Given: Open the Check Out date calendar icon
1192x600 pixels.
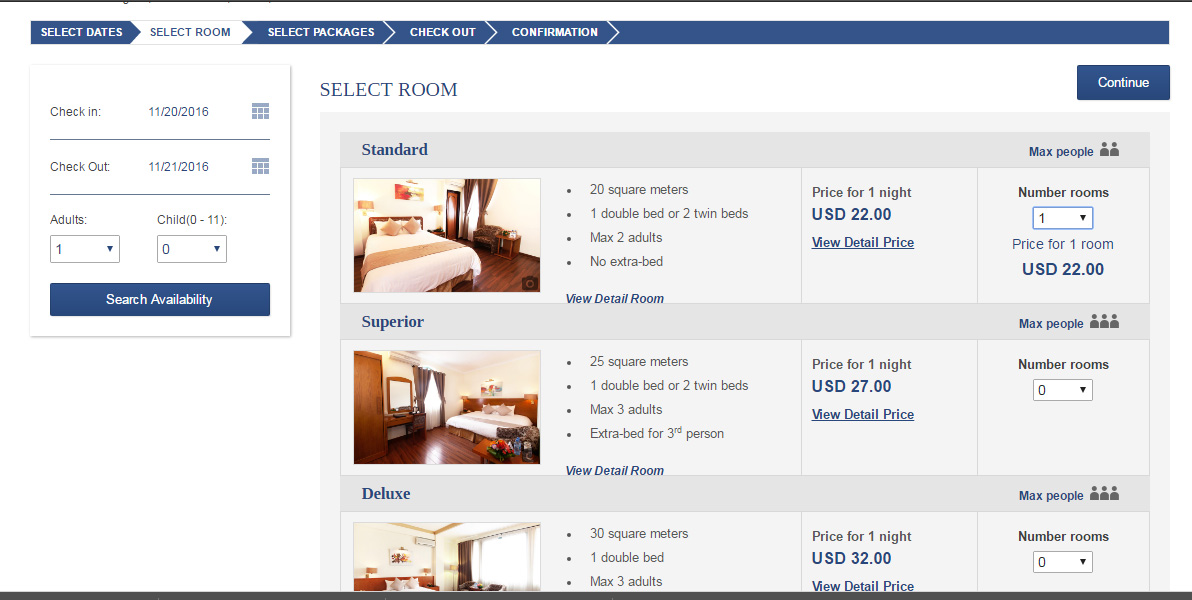Looking at the screenshot, I should click(260, 166).
